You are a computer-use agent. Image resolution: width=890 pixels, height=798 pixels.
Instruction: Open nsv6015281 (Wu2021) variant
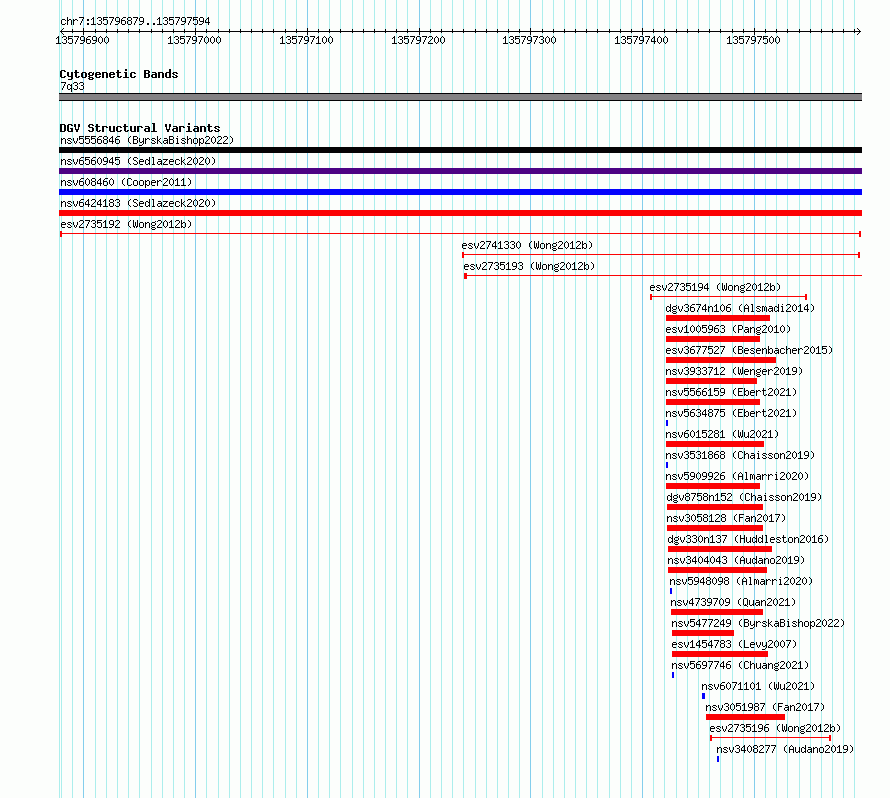(x=722, y=434)
